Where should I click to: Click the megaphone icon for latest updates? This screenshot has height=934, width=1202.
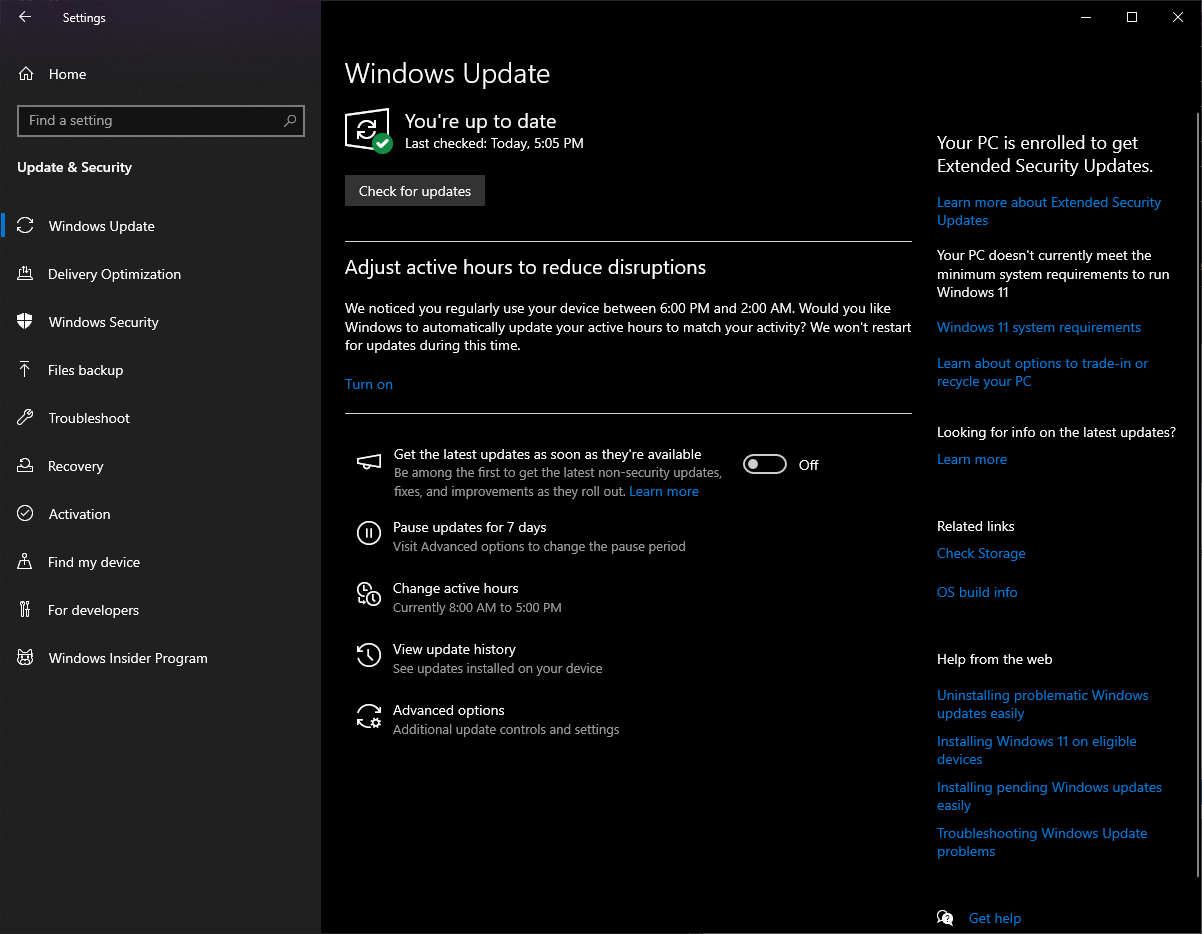click(x=369, y=461)
